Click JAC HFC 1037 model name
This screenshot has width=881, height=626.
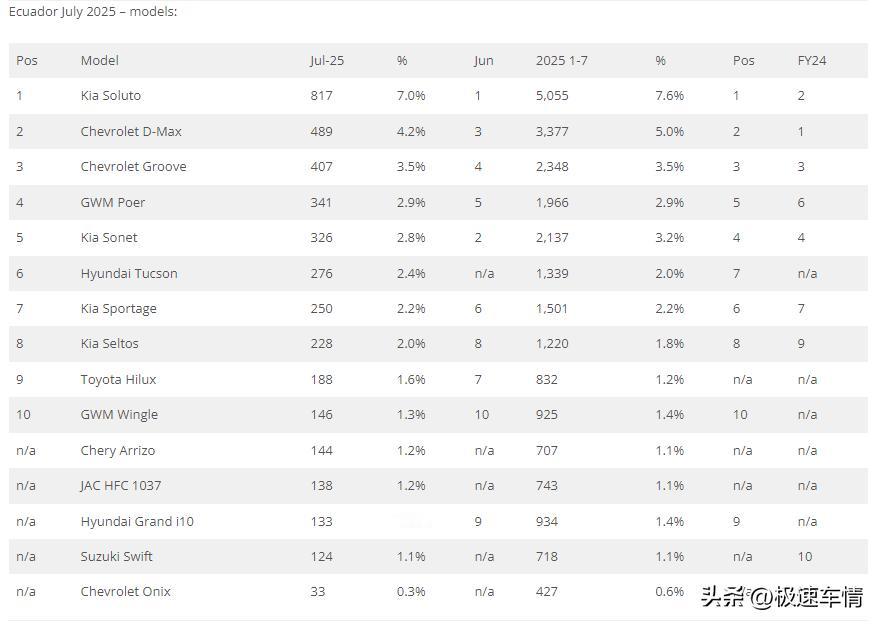(120, 486)
